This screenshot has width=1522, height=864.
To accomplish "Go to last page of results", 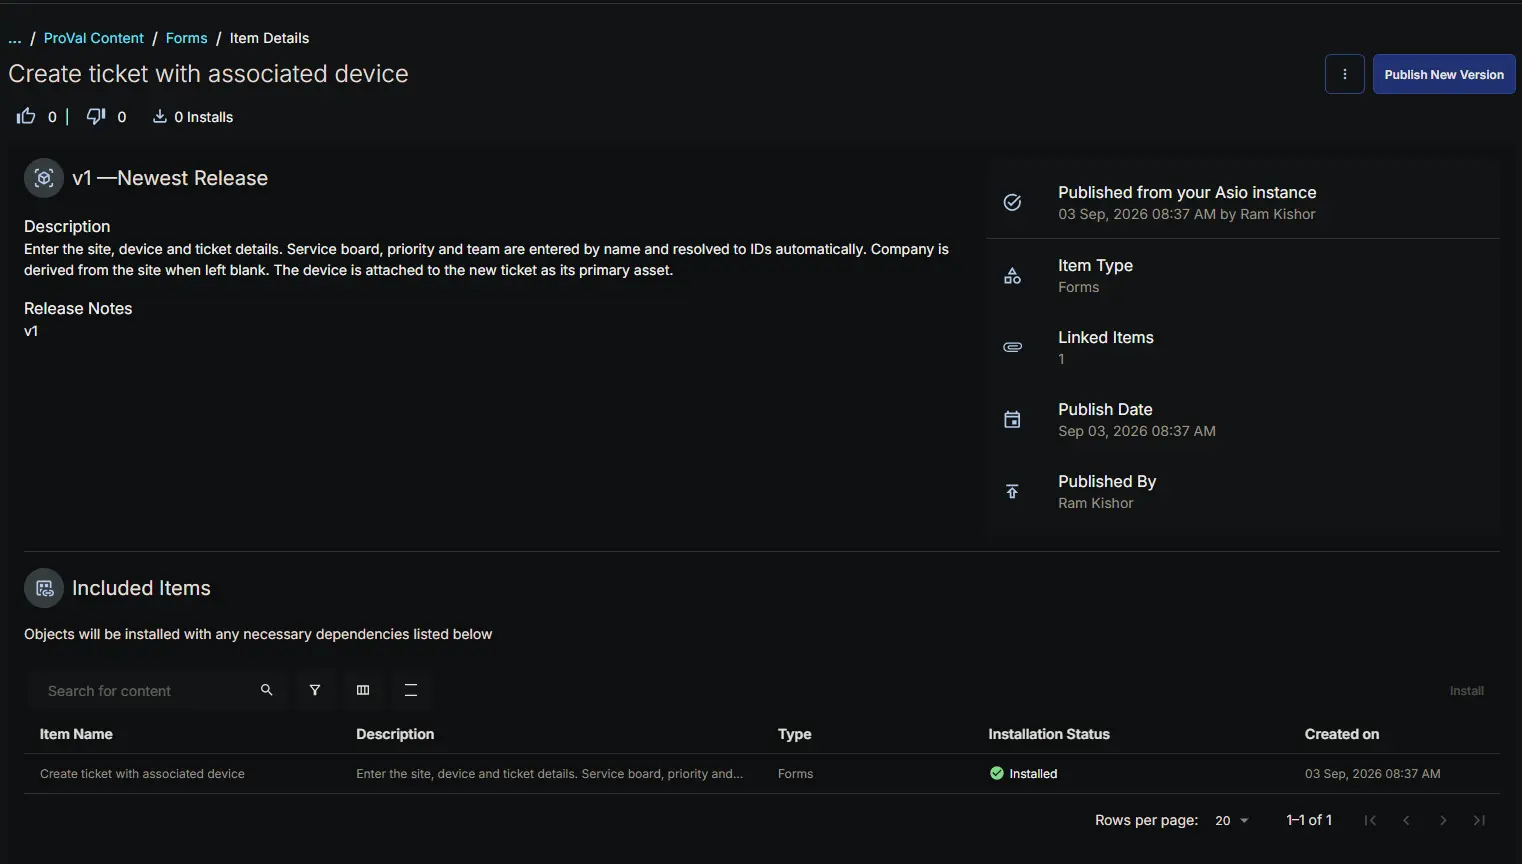I will 1479,820.
